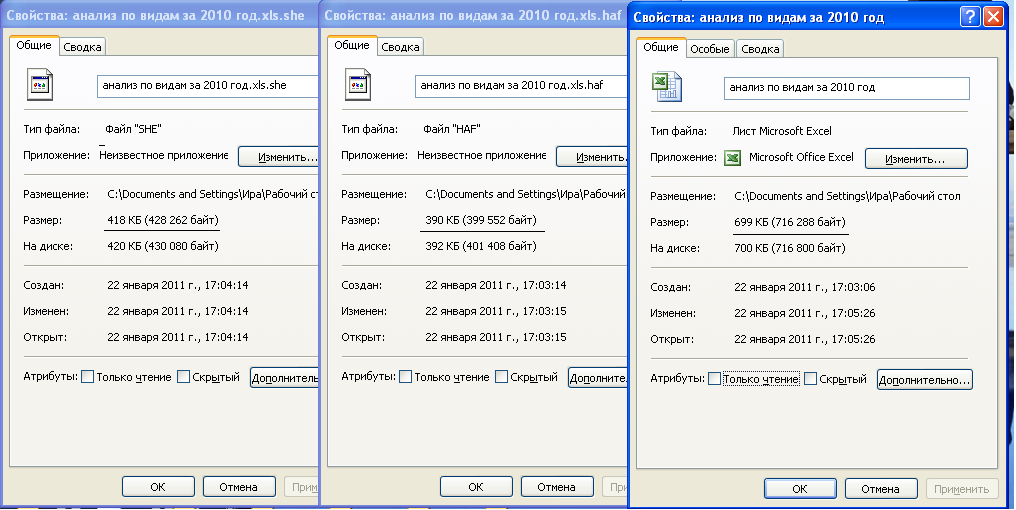Open the Сводка tab in the right dialog
The image size is (1016, 510).
[760, 48]
